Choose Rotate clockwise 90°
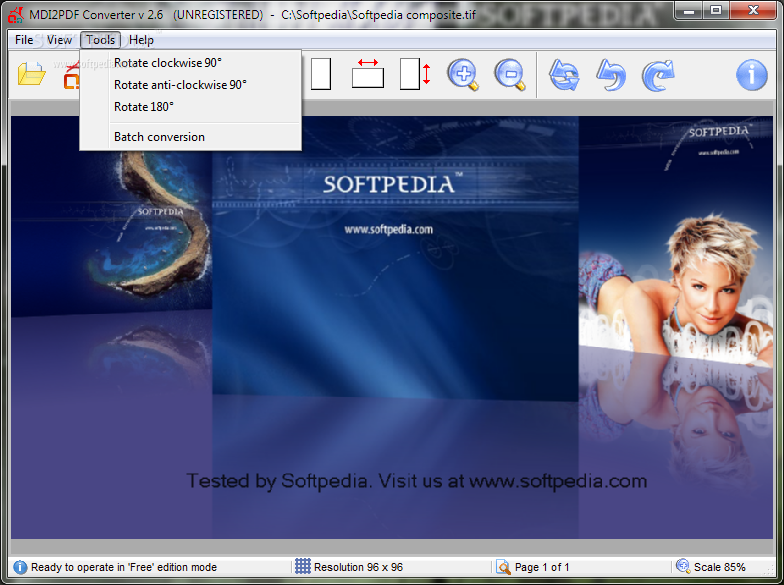784x585 pixels. pos(190,63)
